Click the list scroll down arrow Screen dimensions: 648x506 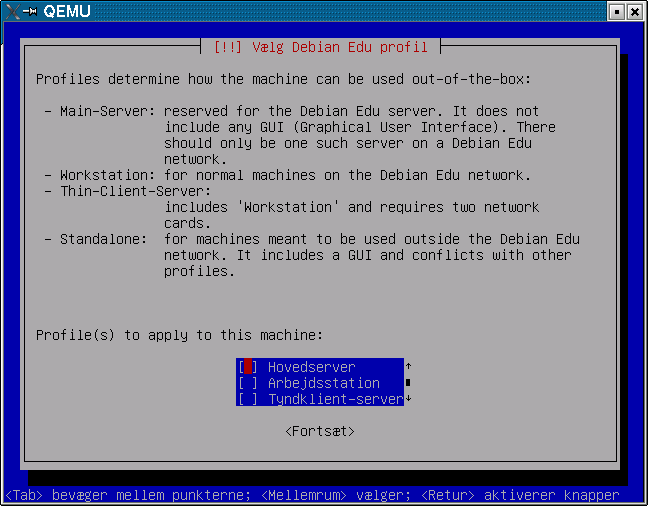click(408, 399)
